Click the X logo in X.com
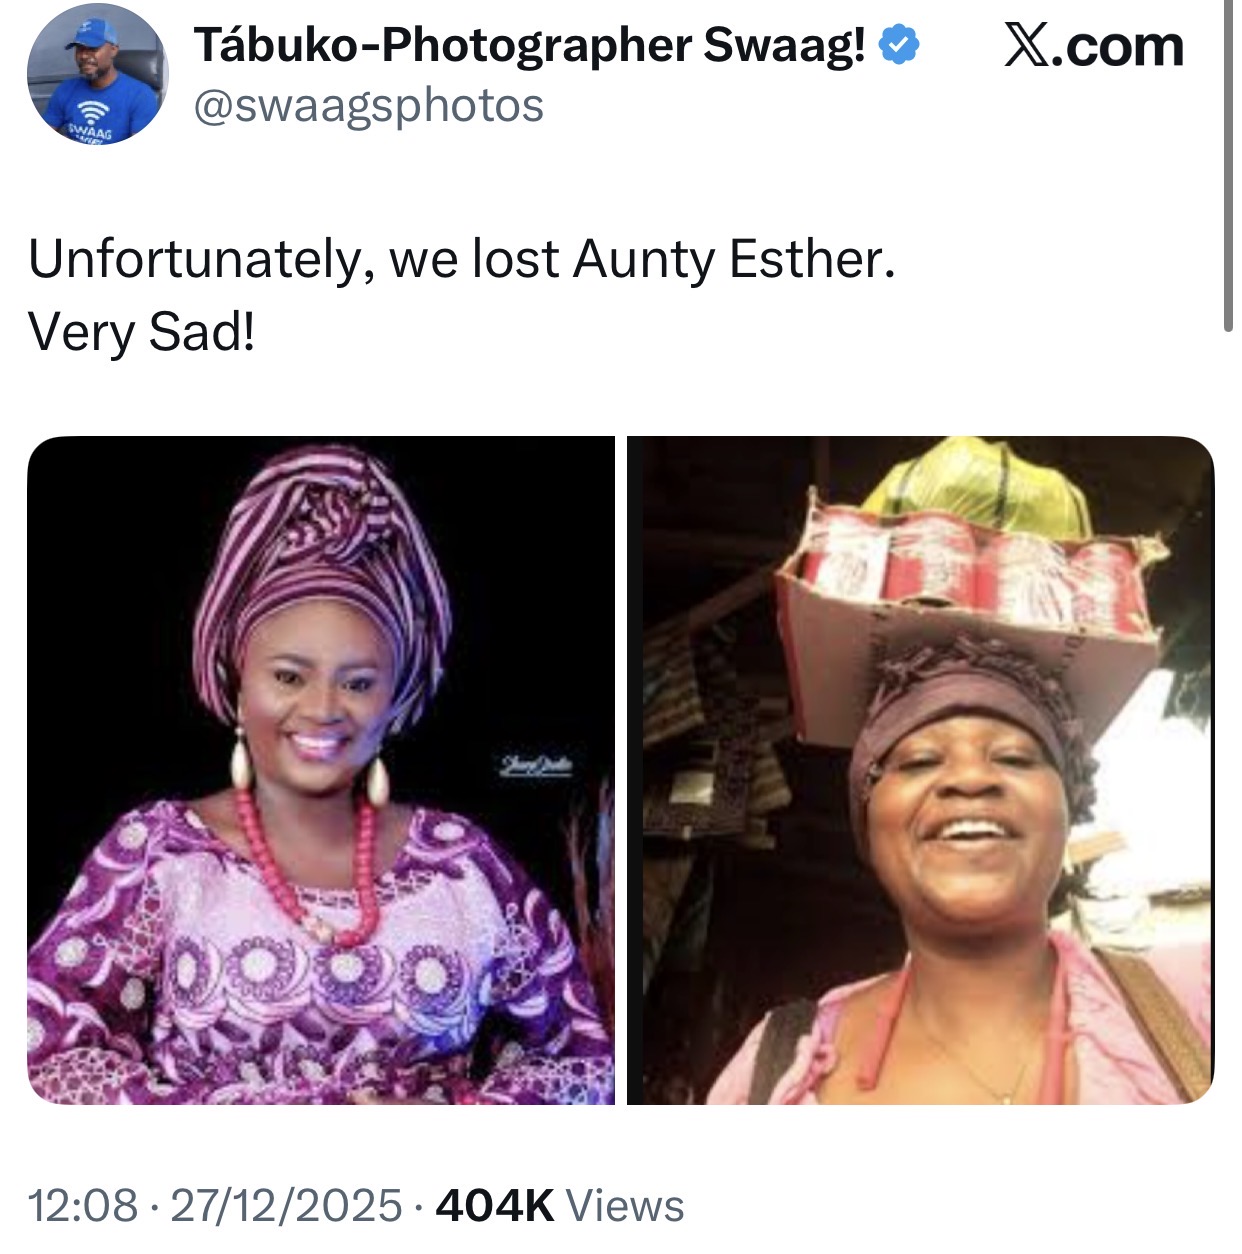 pos(1027,46)
